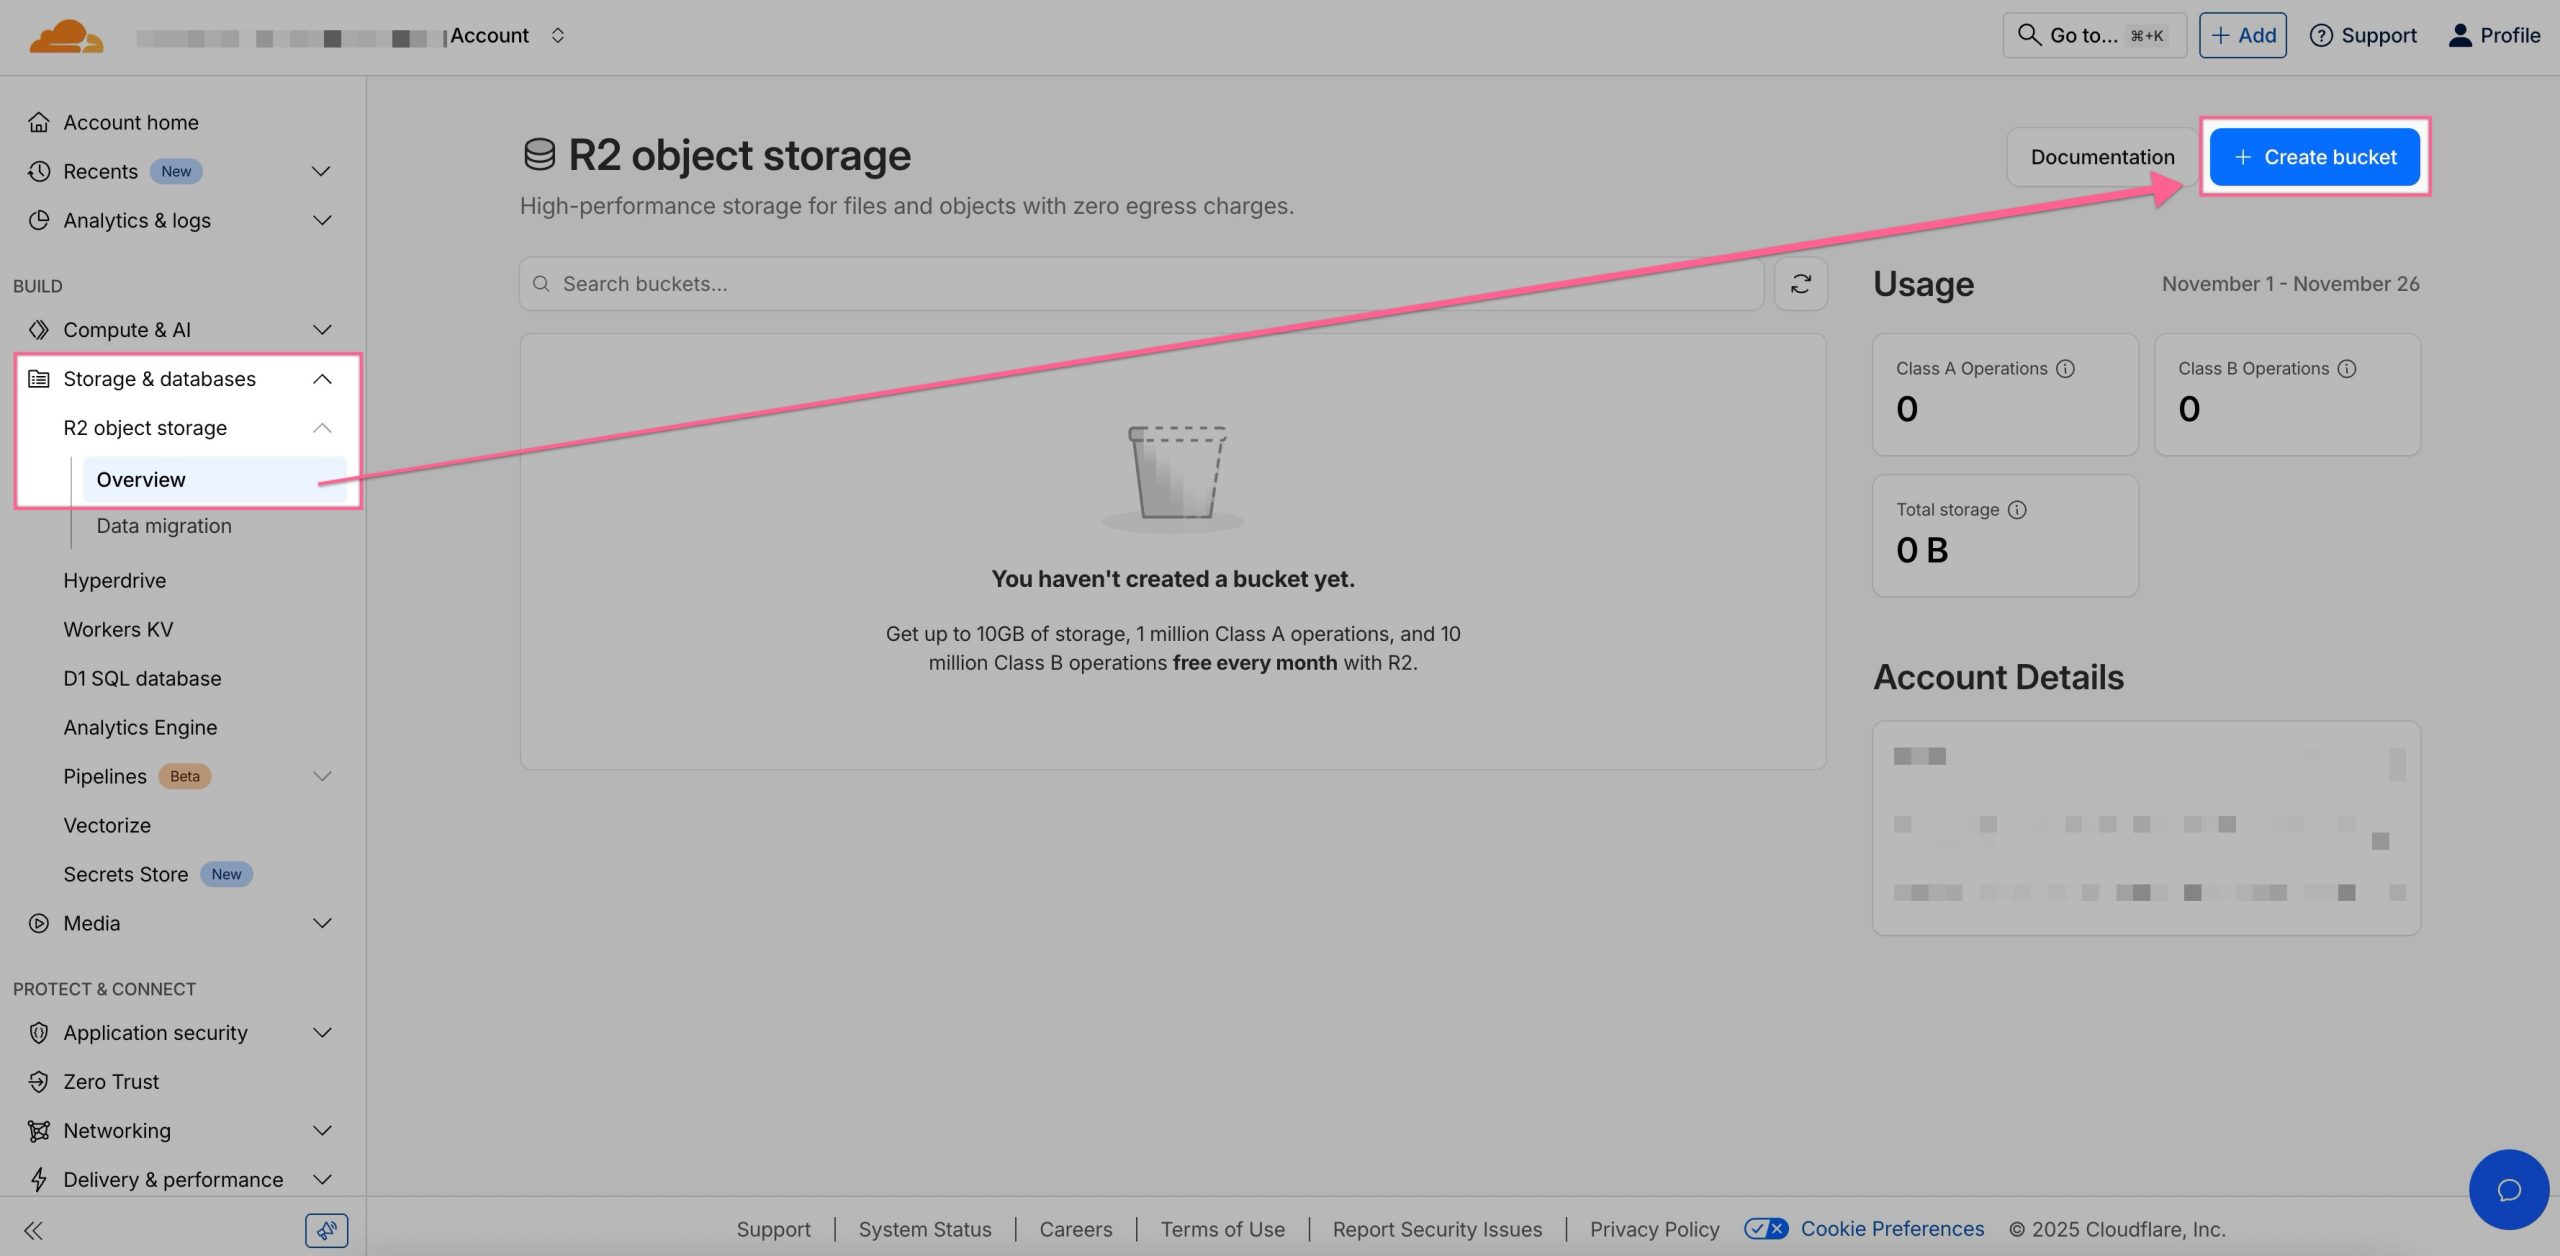Open the chat support bubble
The width and height of the screenshot is (2560, 1256).
(x=2508, y=1189)
